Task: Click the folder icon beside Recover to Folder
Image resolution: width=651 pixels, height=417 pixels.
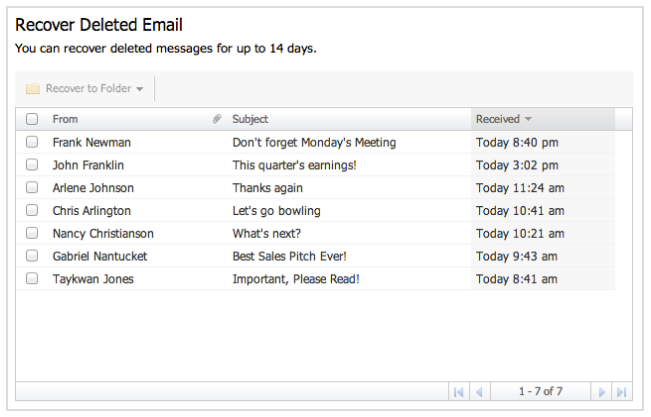Action: point(33,88)
